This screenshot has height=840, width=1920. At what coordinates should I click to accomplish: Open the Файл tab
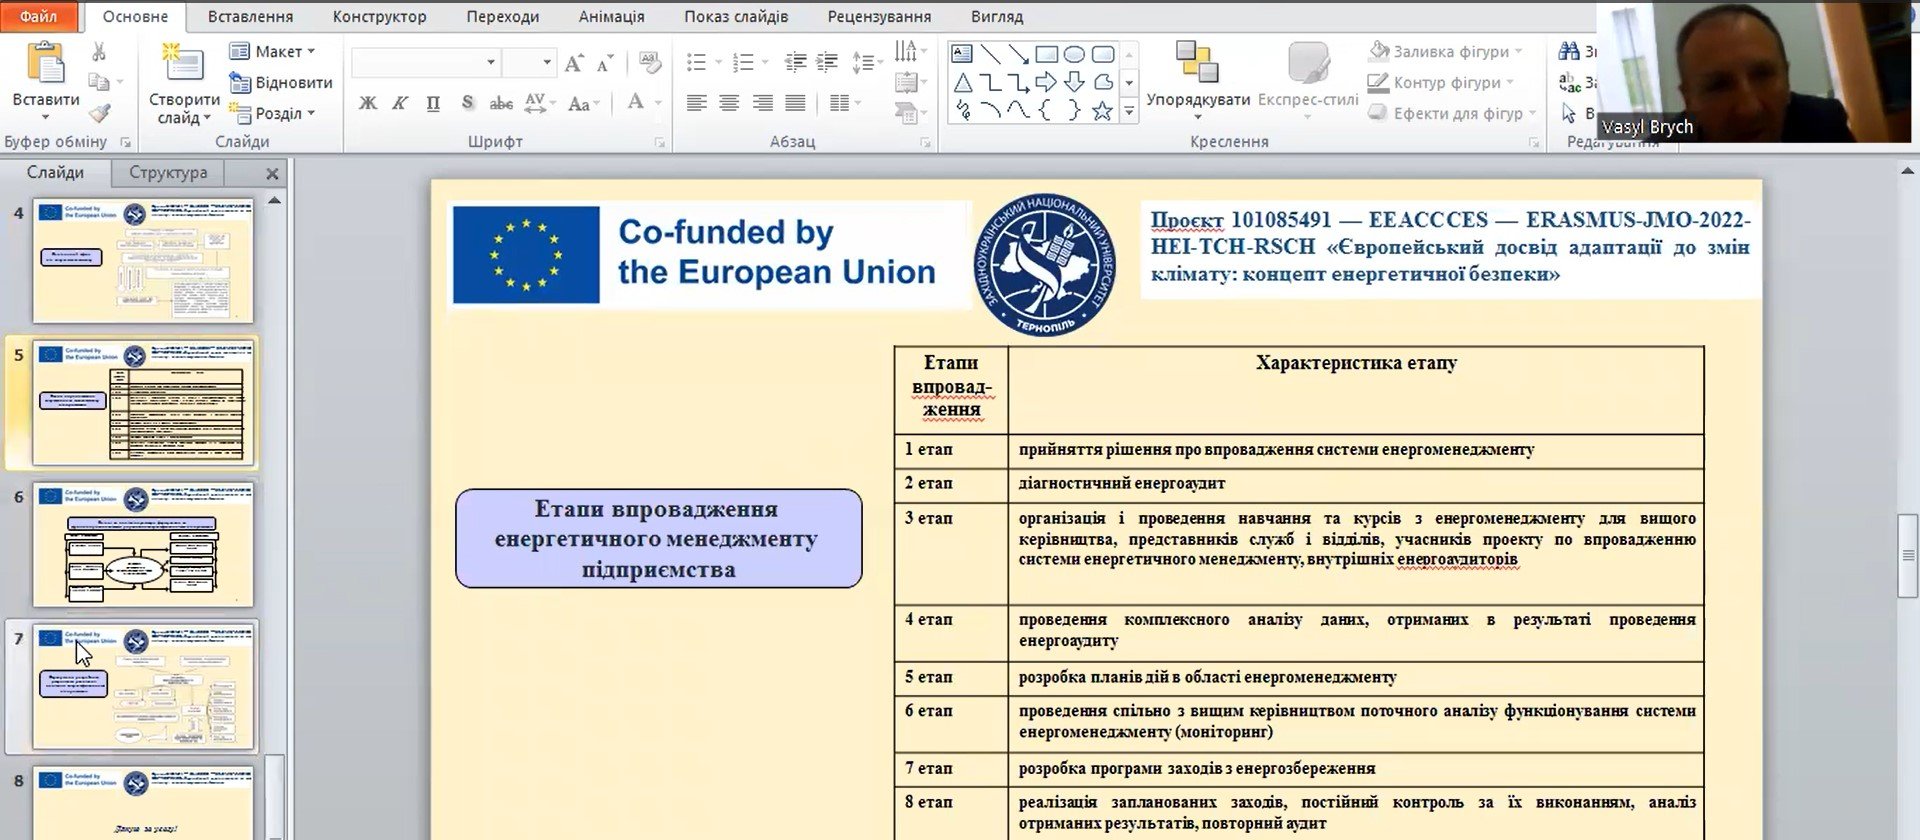point(38,16)
